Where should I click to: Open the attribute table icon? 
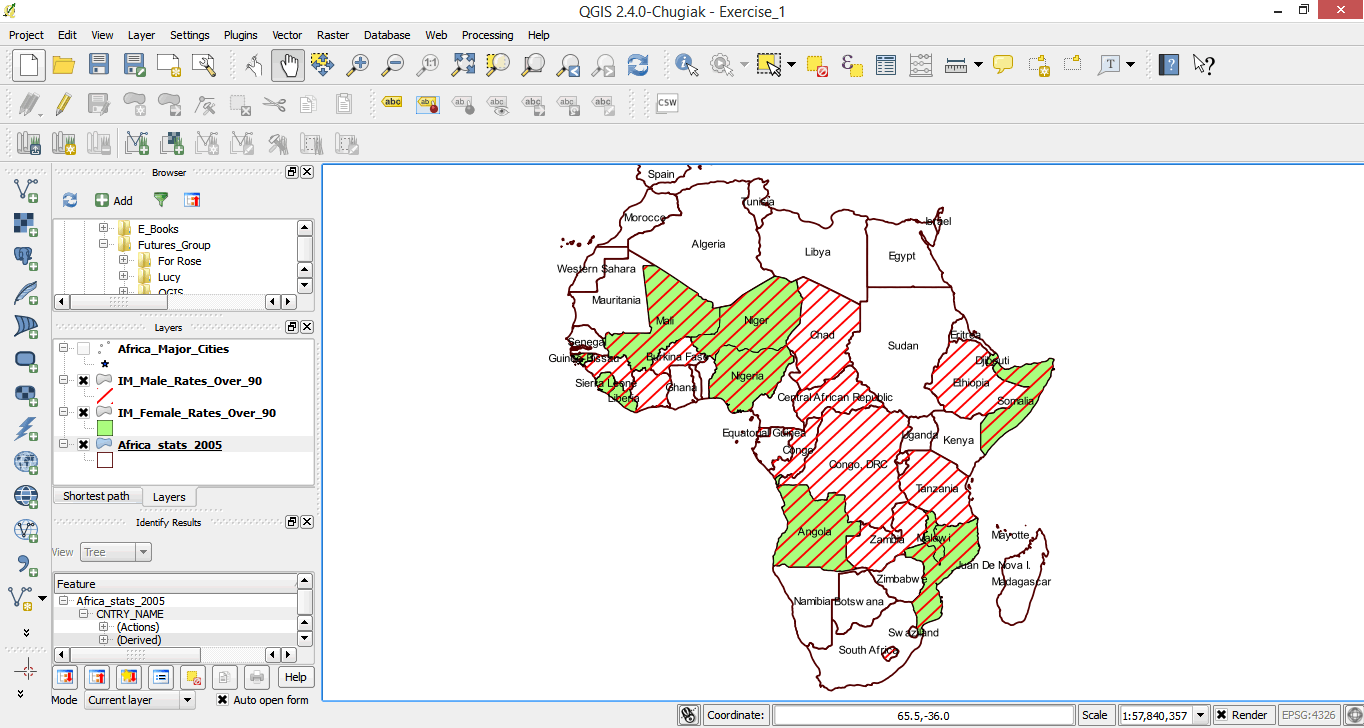pyautogui.click(x=886, y=65)
